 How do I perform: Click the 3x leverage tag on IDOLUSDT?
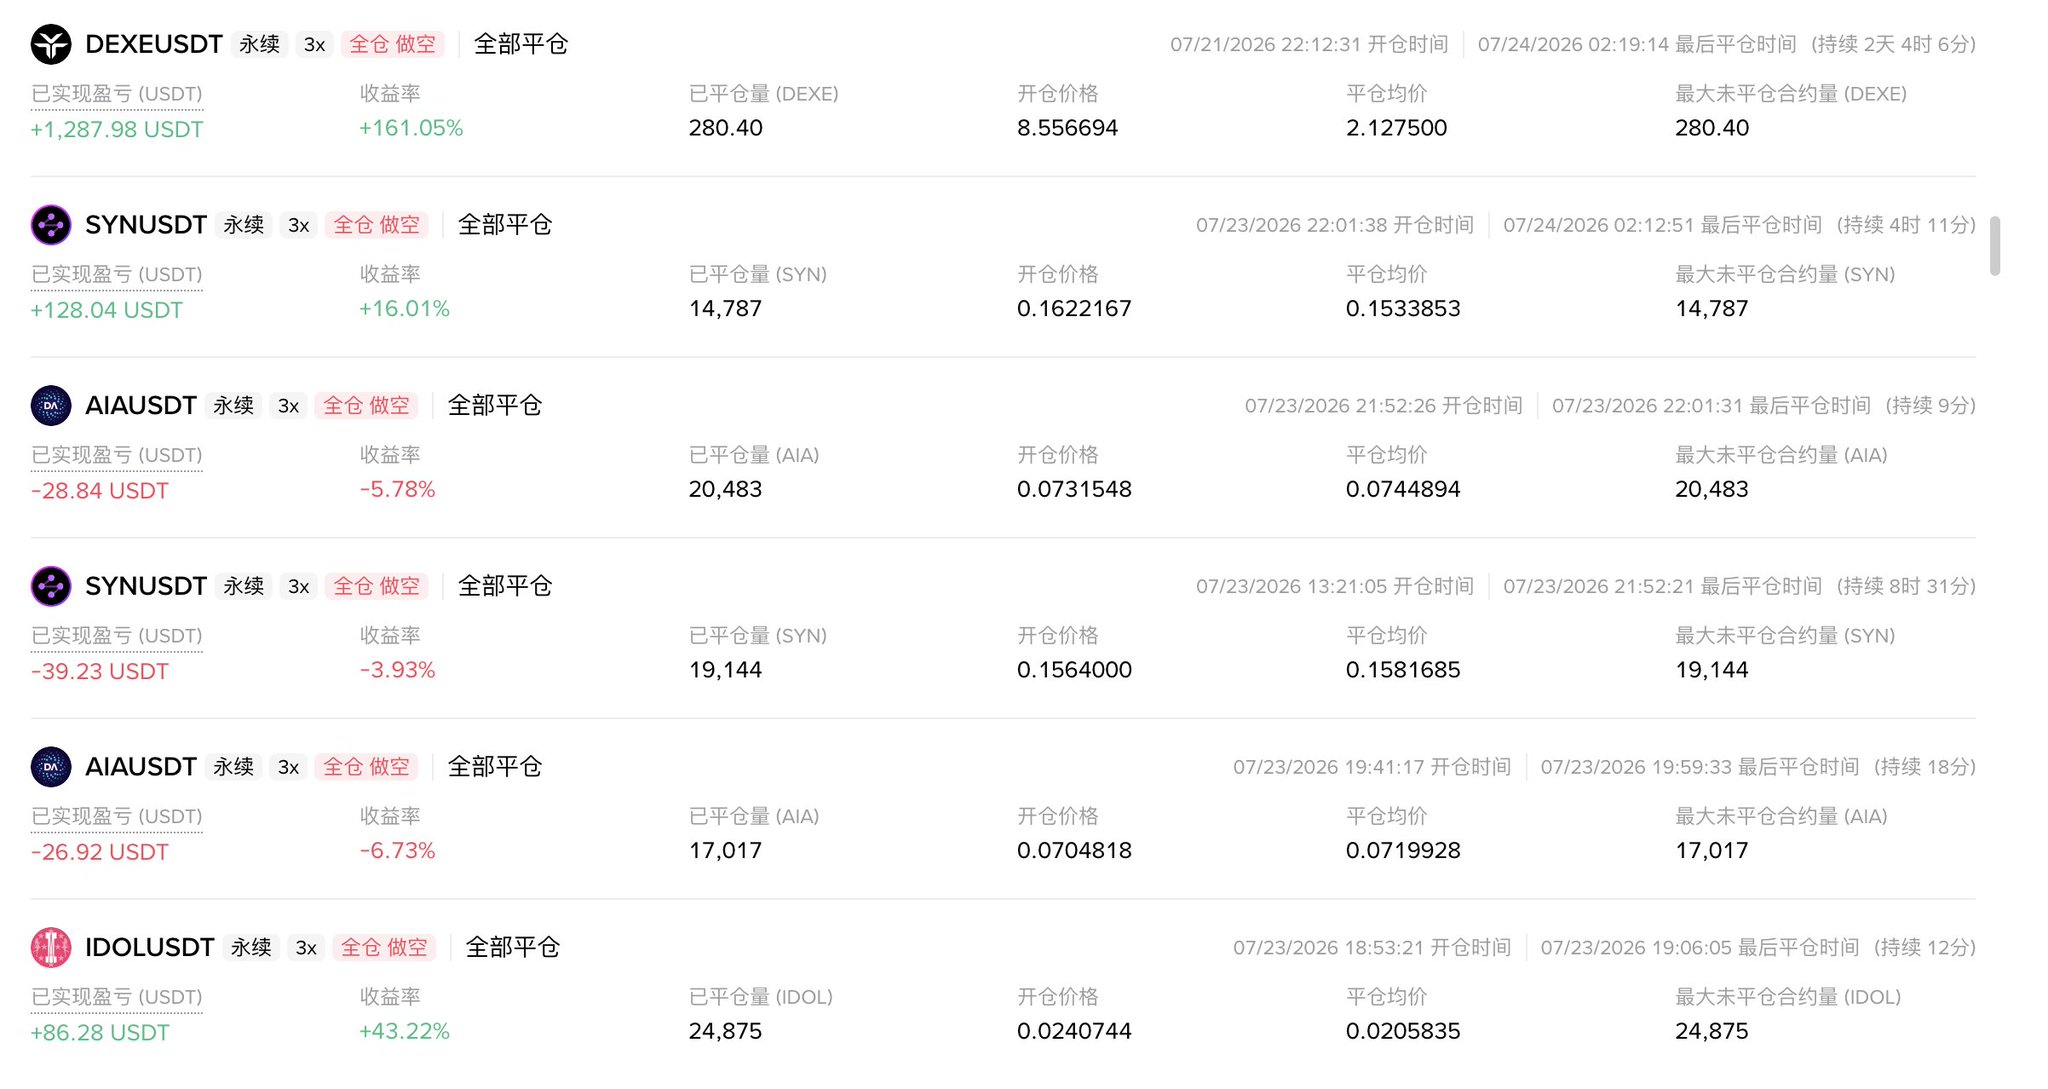click(x=306, y=947)
